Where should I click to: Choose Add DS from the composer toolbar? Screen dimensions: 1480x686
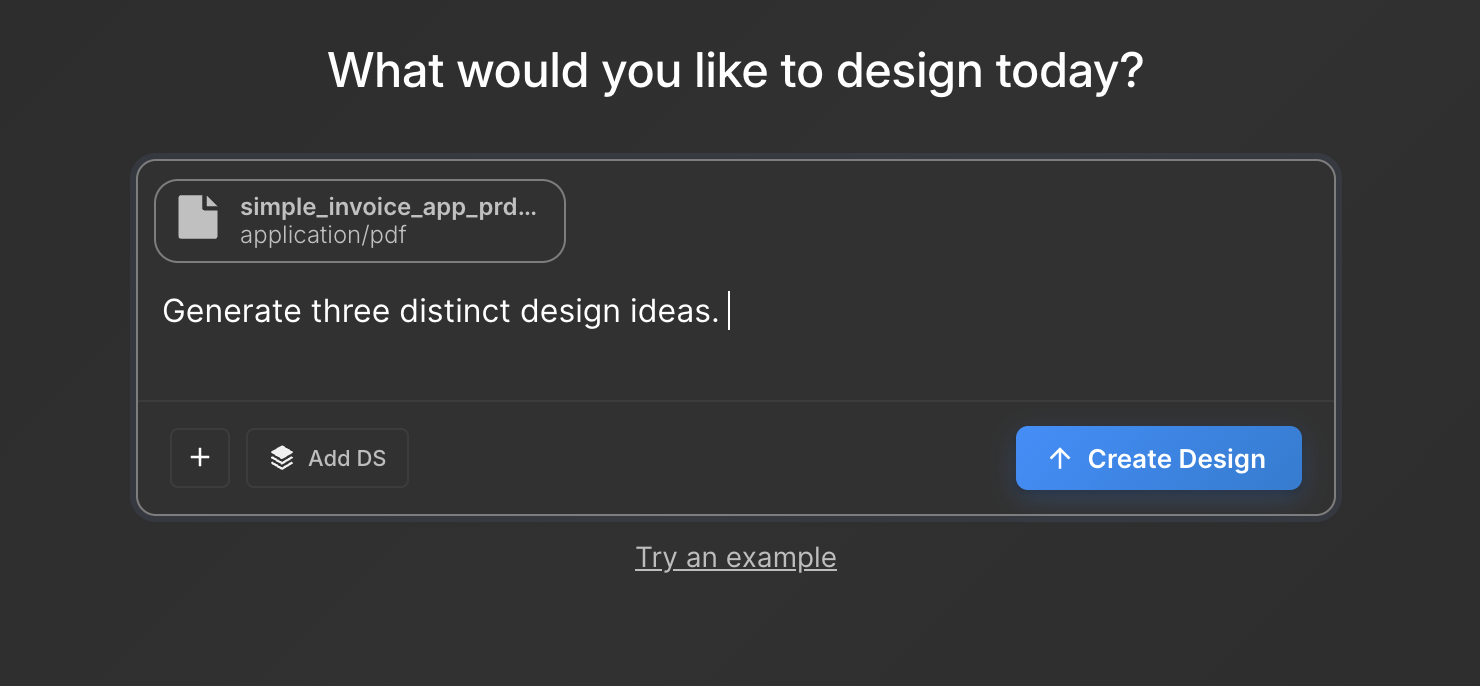pos(327,458)
